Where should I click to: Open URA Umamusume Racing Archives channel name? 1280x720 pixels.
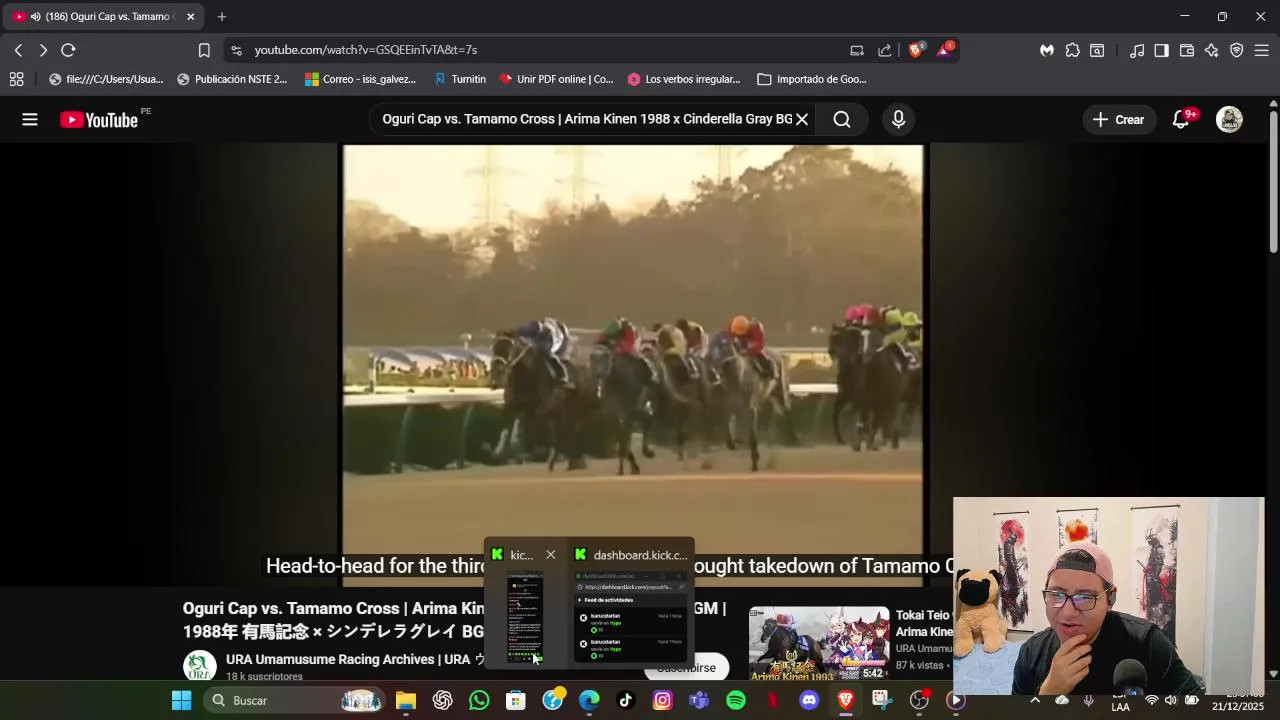coord(355,659)
